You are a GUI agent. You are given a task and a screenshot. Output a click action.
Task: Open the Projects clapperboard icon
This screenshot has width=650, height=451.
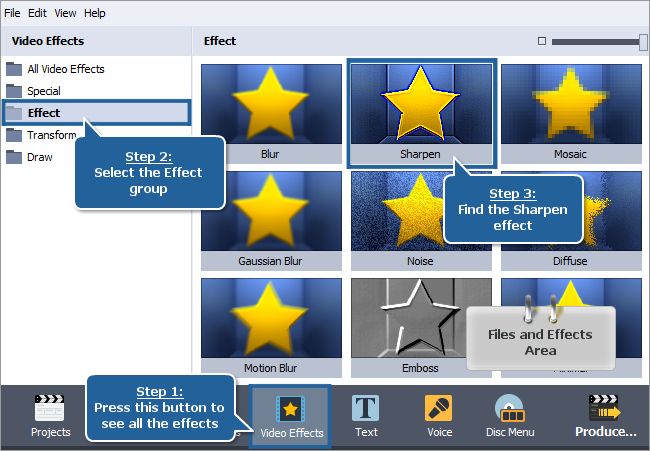pyautogui.click(x=49, y=408)
